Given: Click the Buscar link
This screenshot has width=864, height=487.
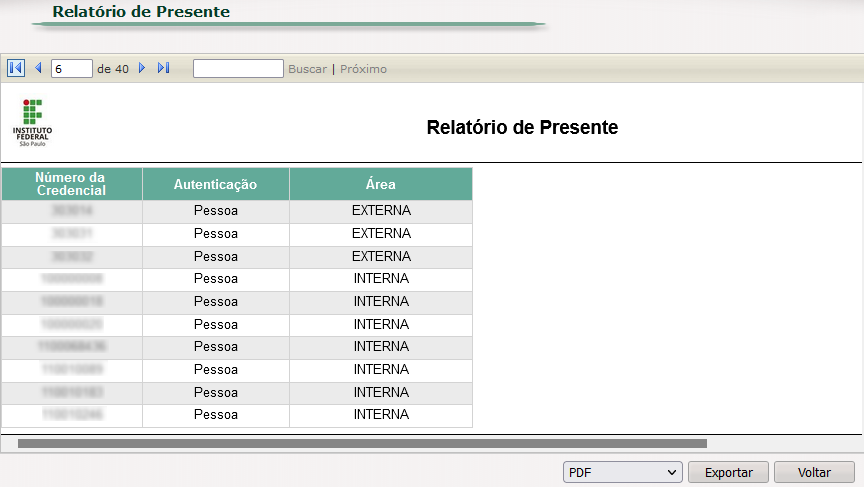Looking at the screenshot, I should coord(307,69).
